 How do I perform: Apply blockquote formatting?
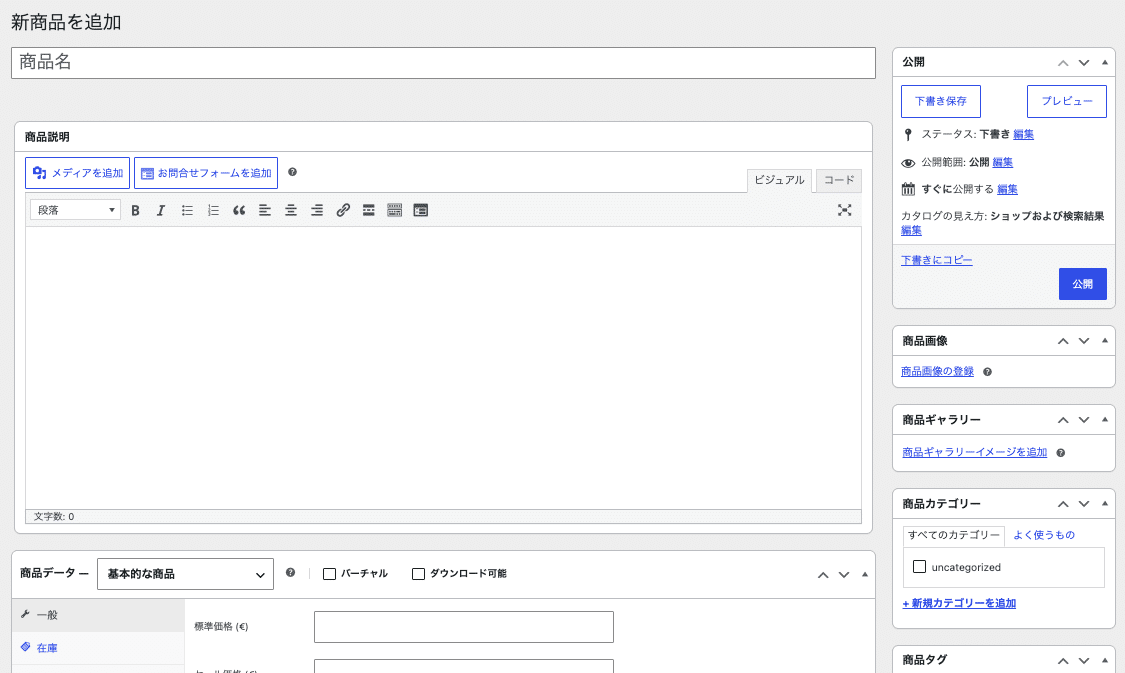(x=239, y=210)
